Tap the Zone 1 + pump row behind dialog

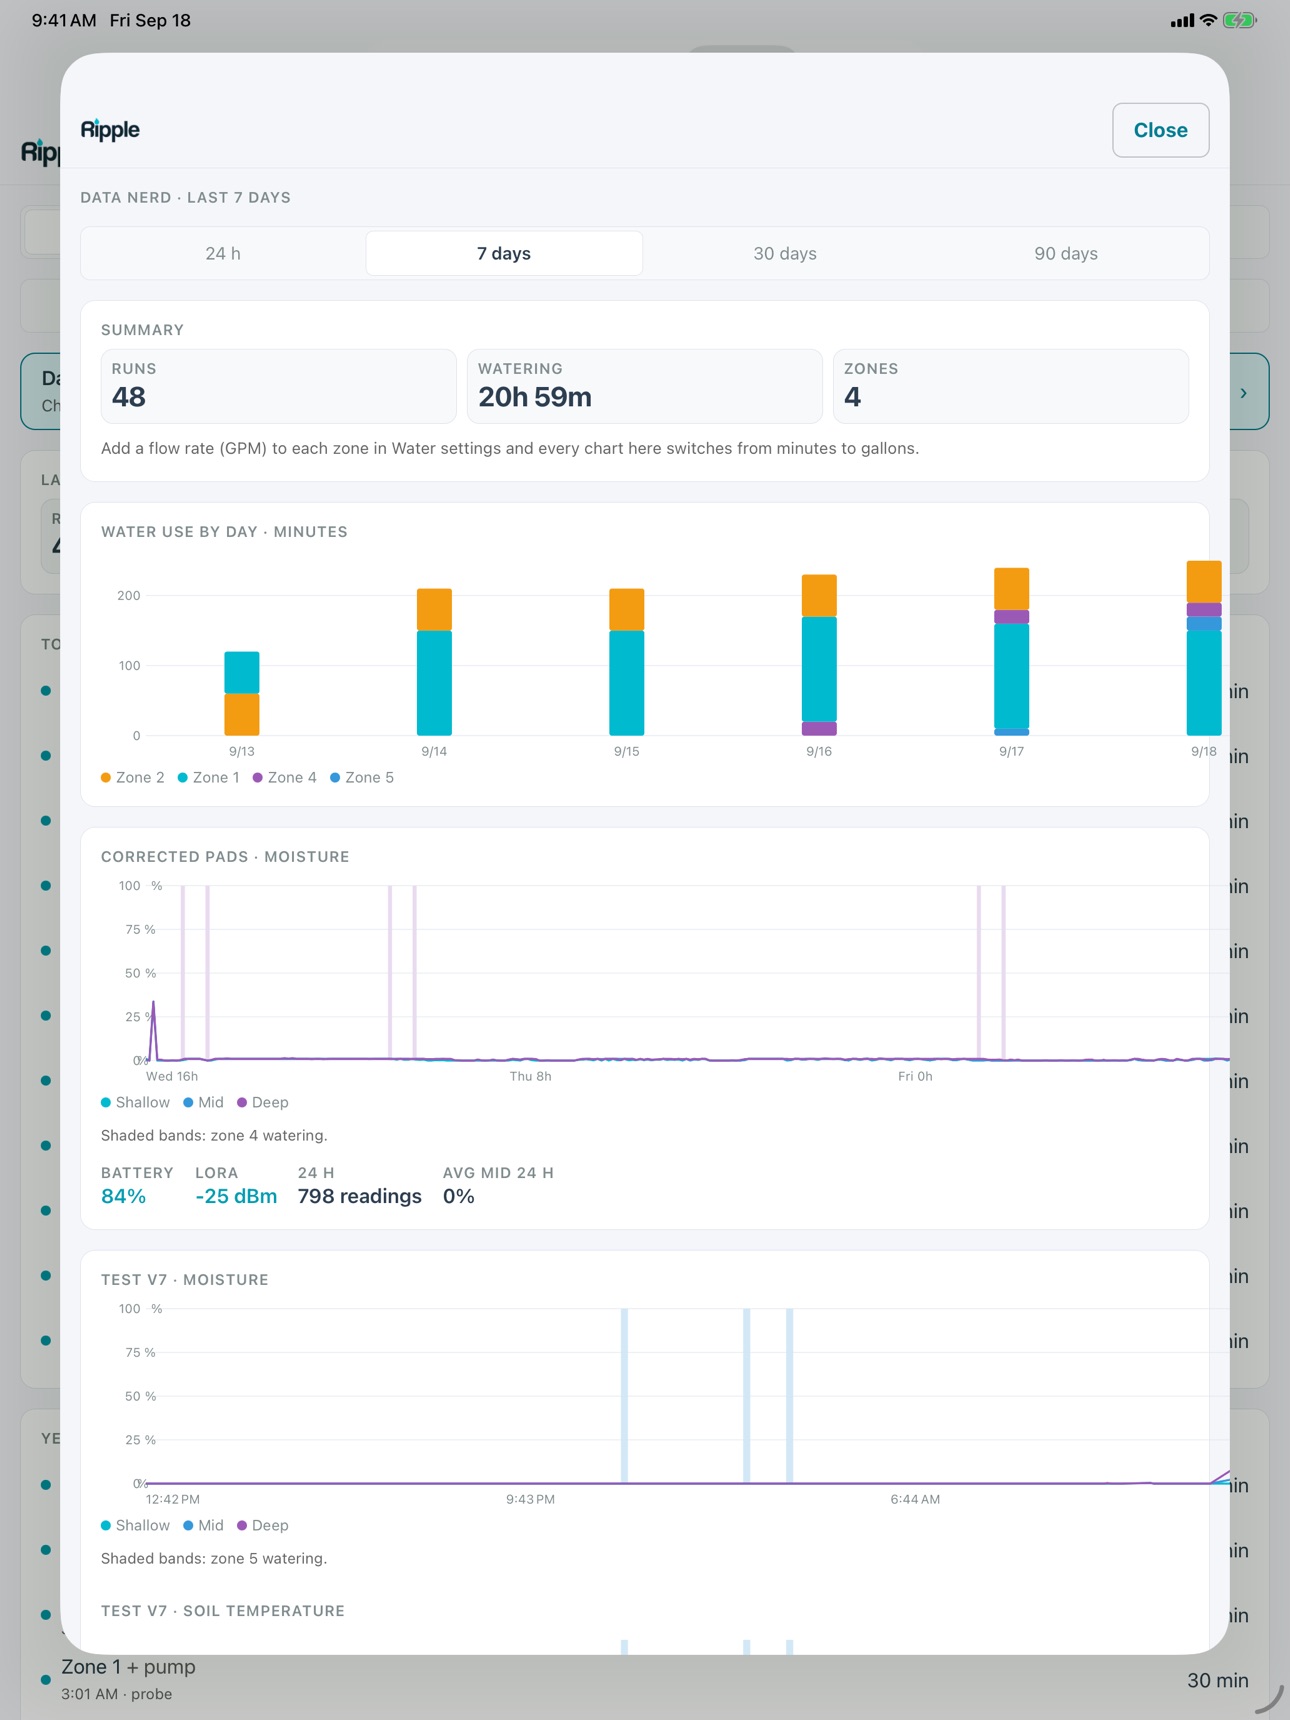[645, 1679]
